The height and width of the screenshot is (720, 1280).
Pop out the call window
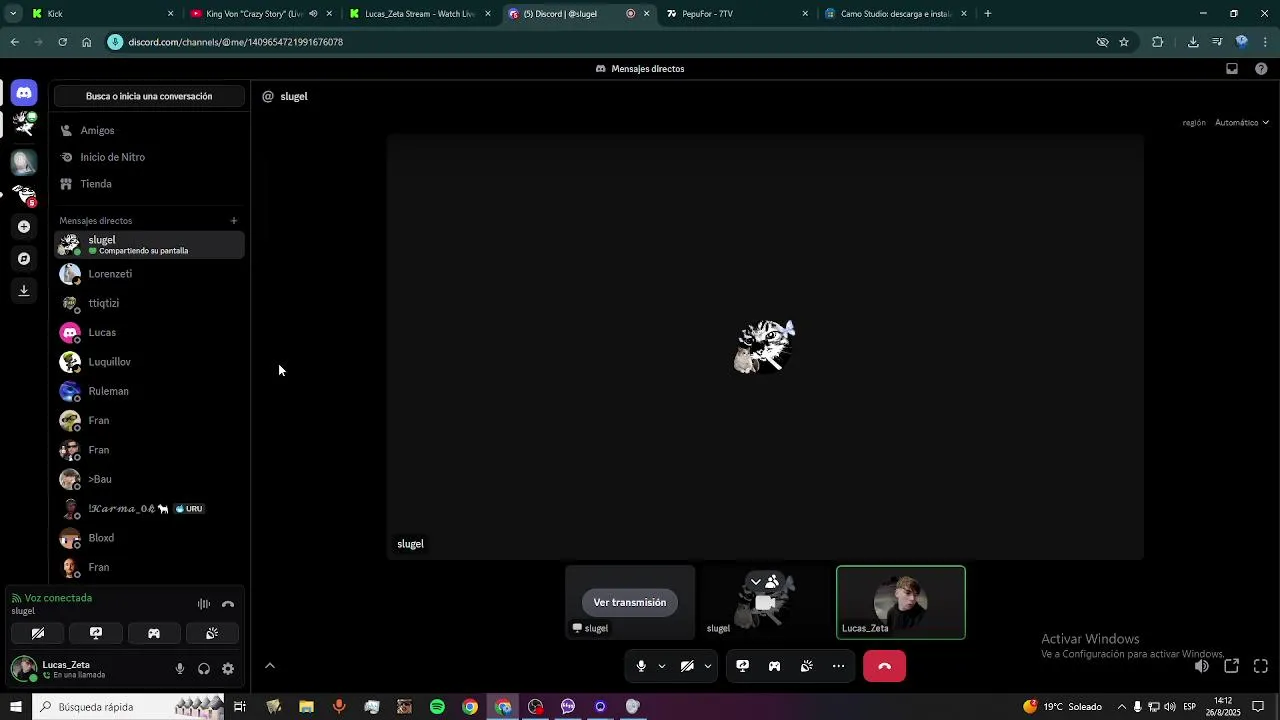click(x=1232, y=666)
